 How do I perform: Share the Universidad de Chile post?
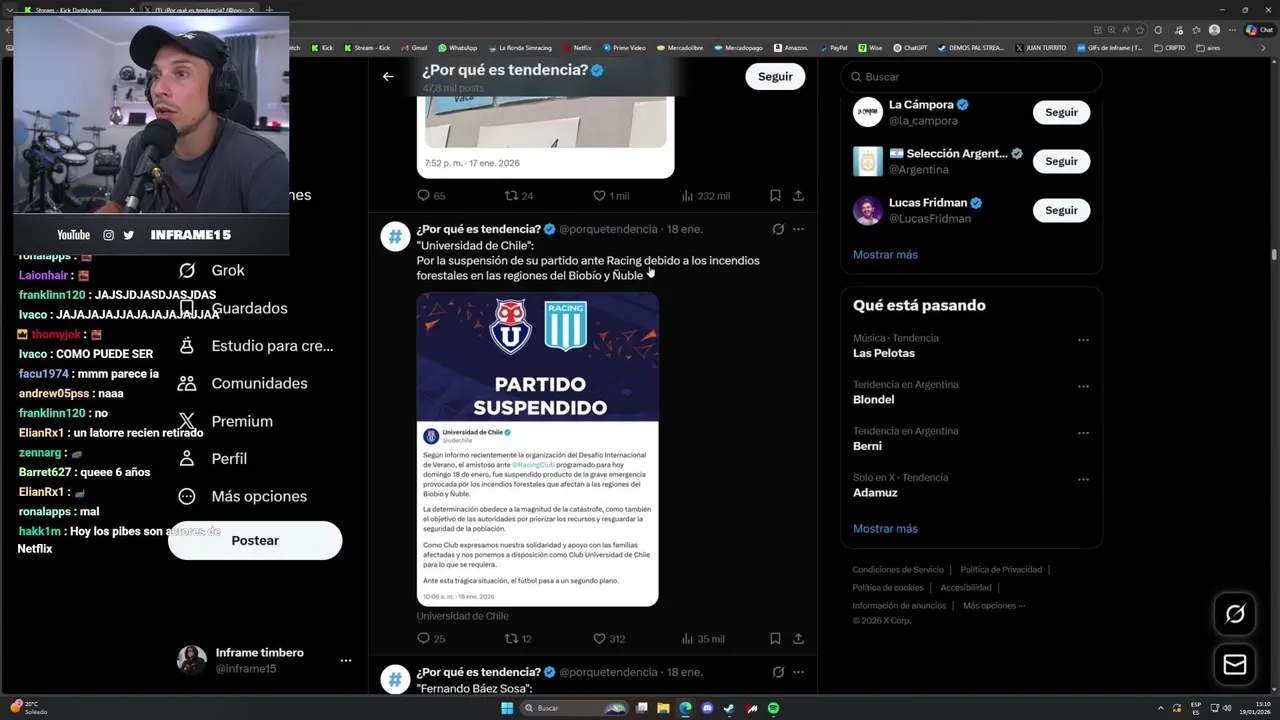[798, 638]
